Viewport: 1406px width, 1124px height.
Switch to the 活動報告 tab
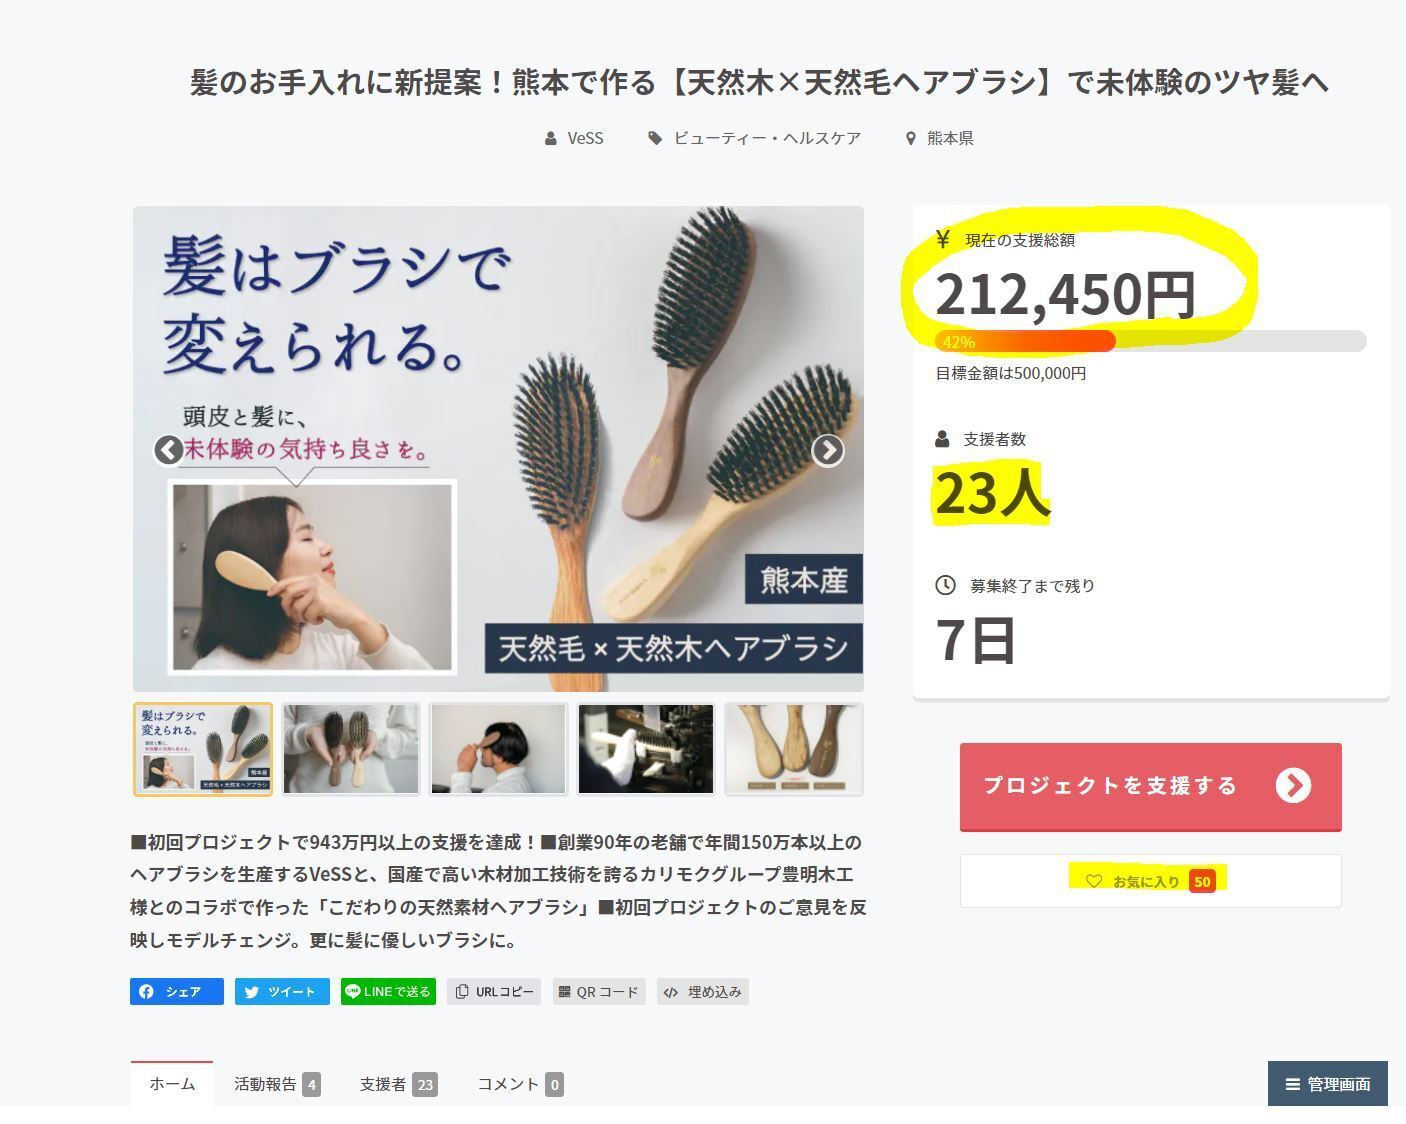pyautogui.click(x=276, y=1084)
